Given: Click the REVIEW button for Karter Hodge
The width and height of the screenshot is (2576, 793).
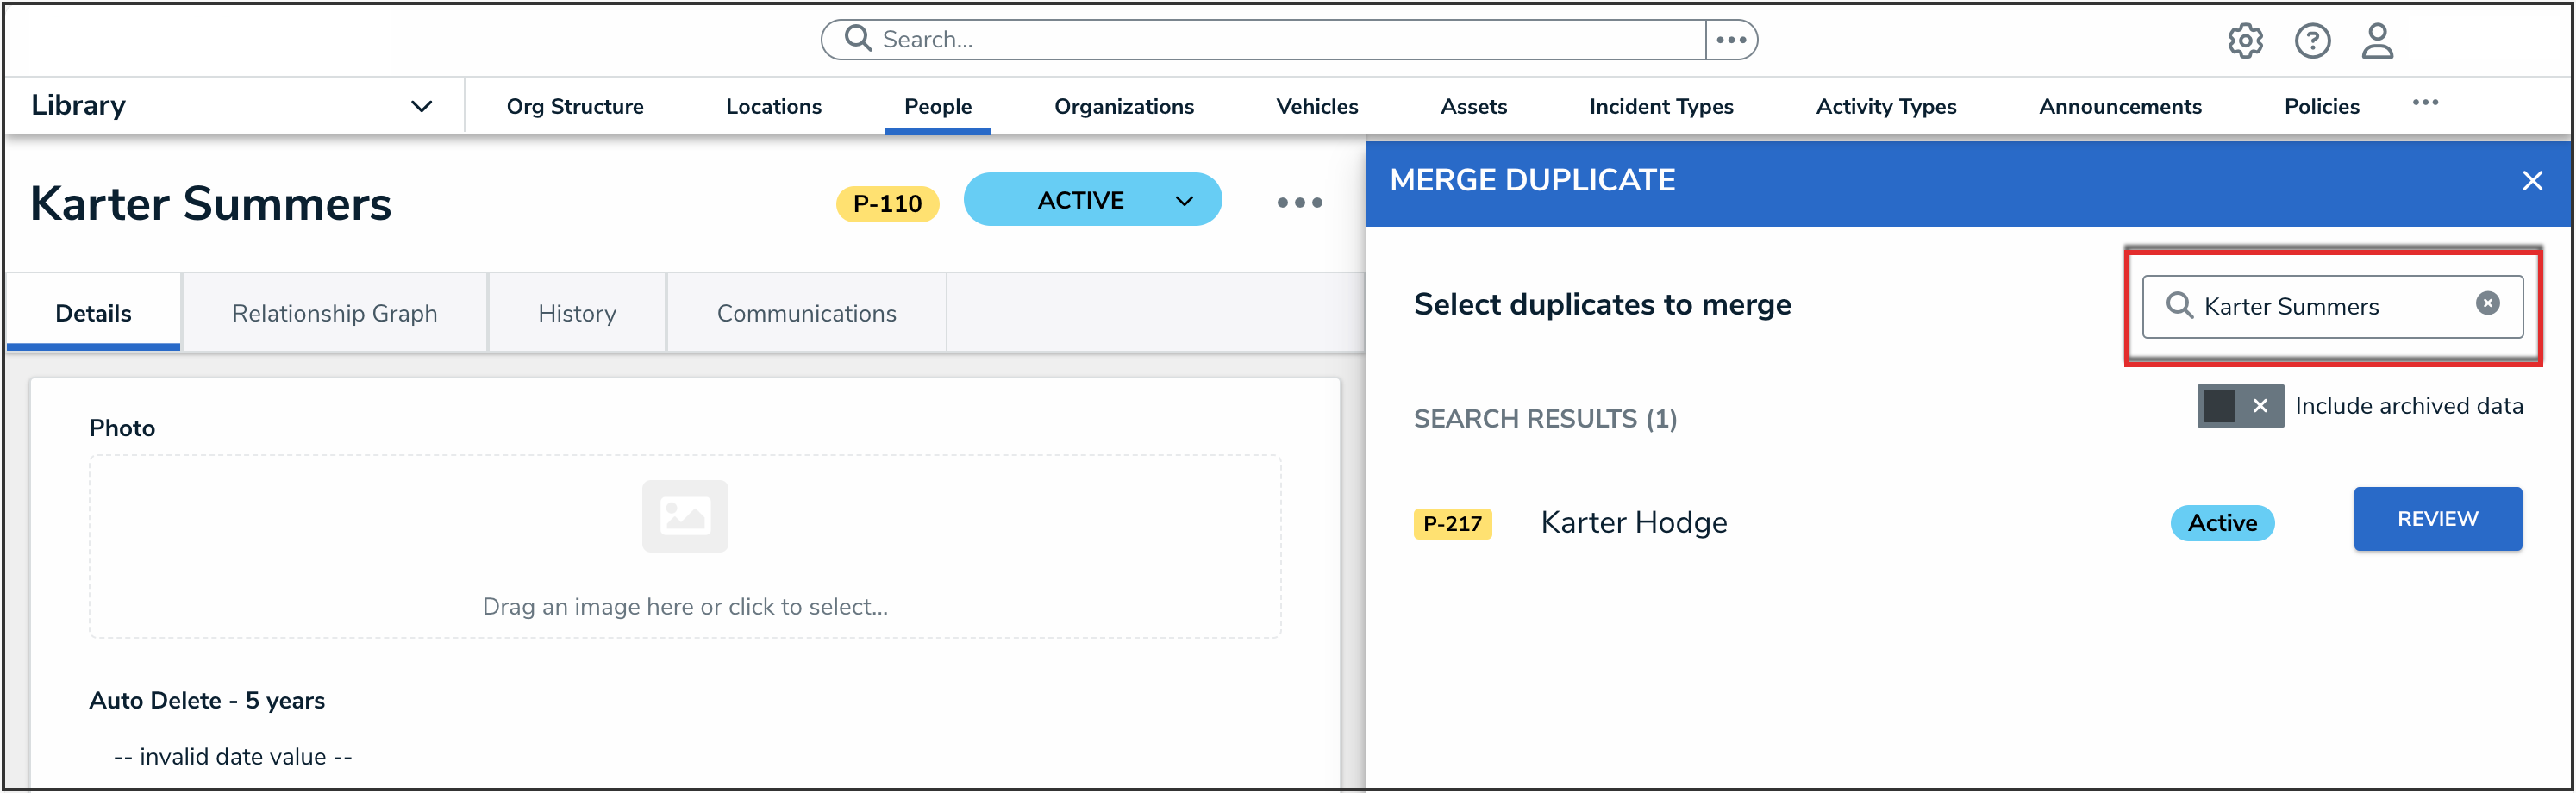Looking at the screenshot, I should [x=2437, y=519].
